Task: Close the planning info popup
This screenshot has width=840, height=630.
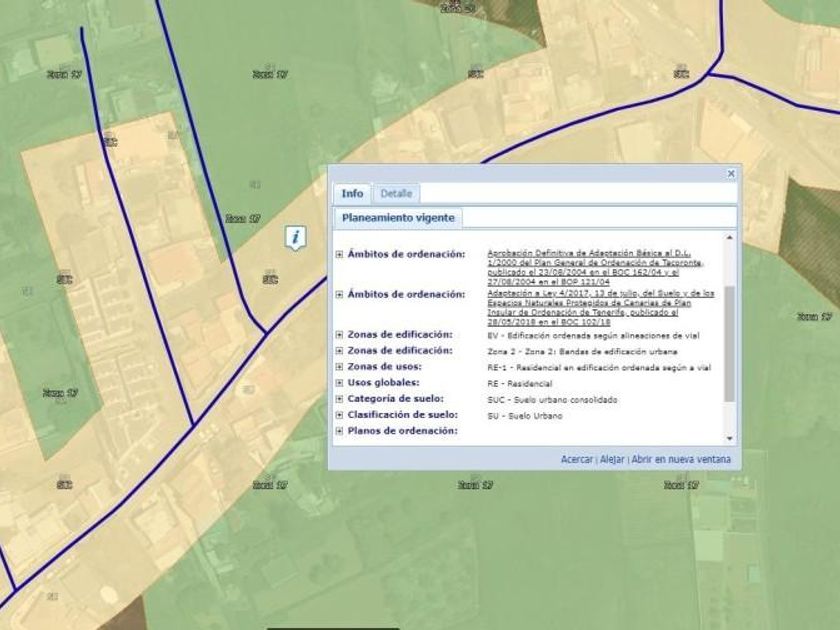Action: pos(731,174)
